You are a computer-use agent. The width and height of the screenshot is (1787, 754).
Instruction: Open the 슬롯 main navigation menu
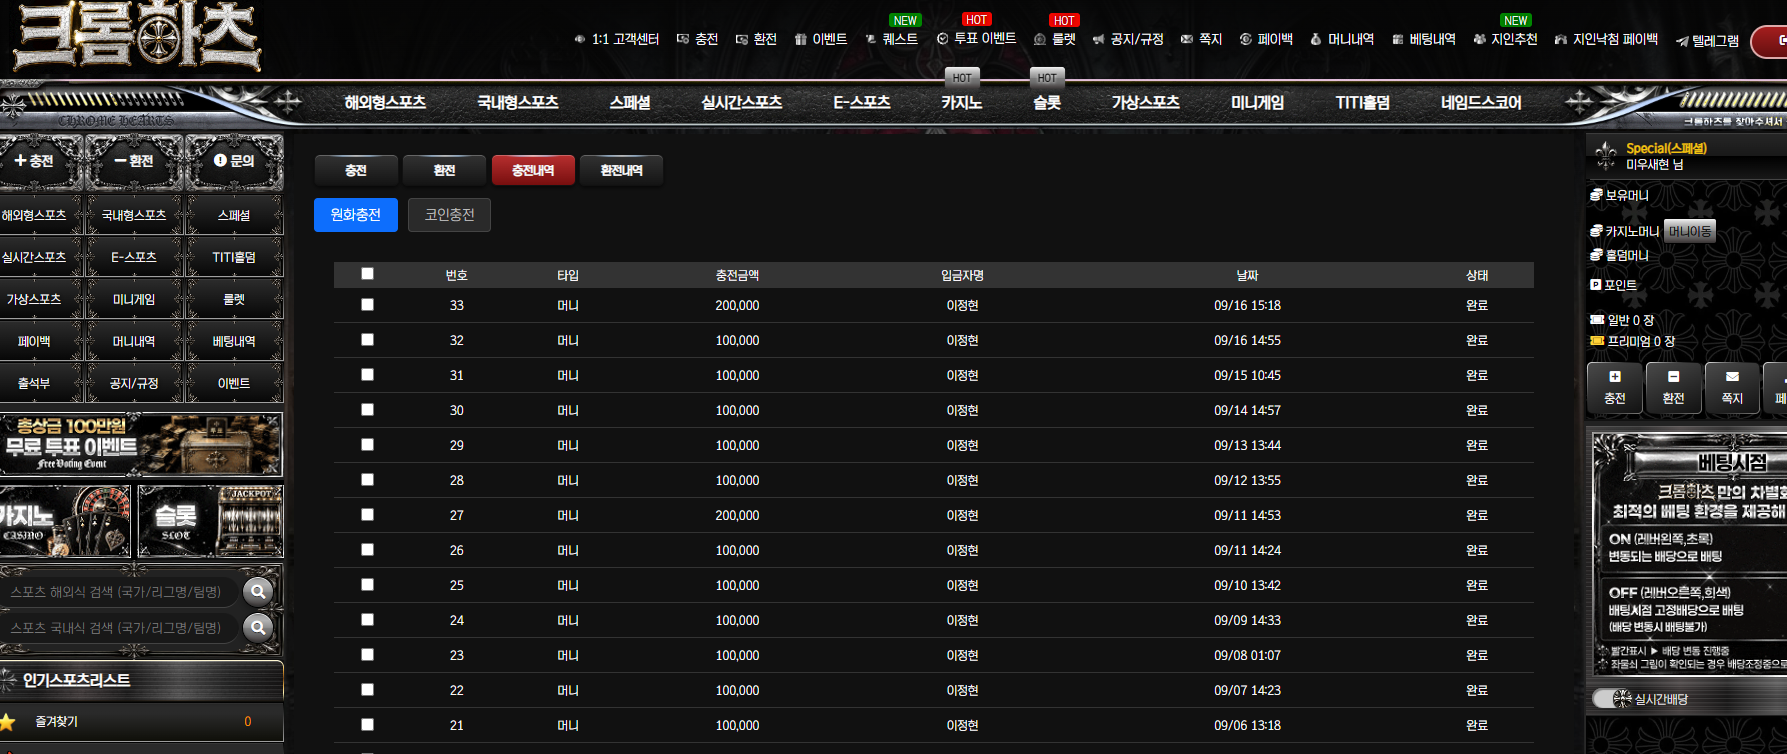coord(1046,102)
